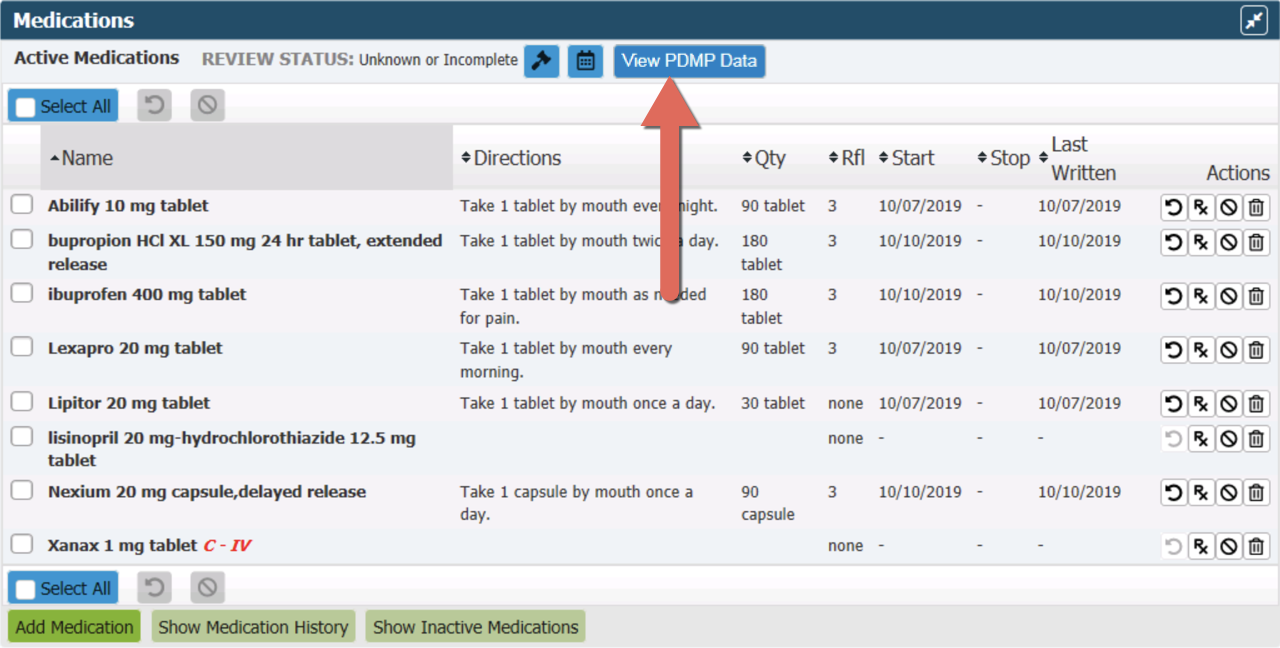Click discontinue icon for Lexapro 20 mg

click(1229, 350)
